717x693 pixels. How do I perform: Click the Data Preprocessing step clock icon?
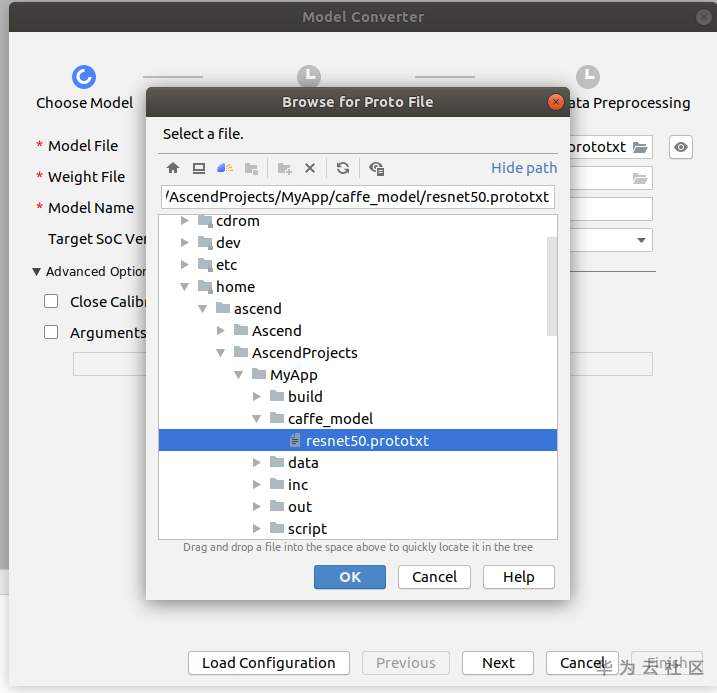[588, 77]
